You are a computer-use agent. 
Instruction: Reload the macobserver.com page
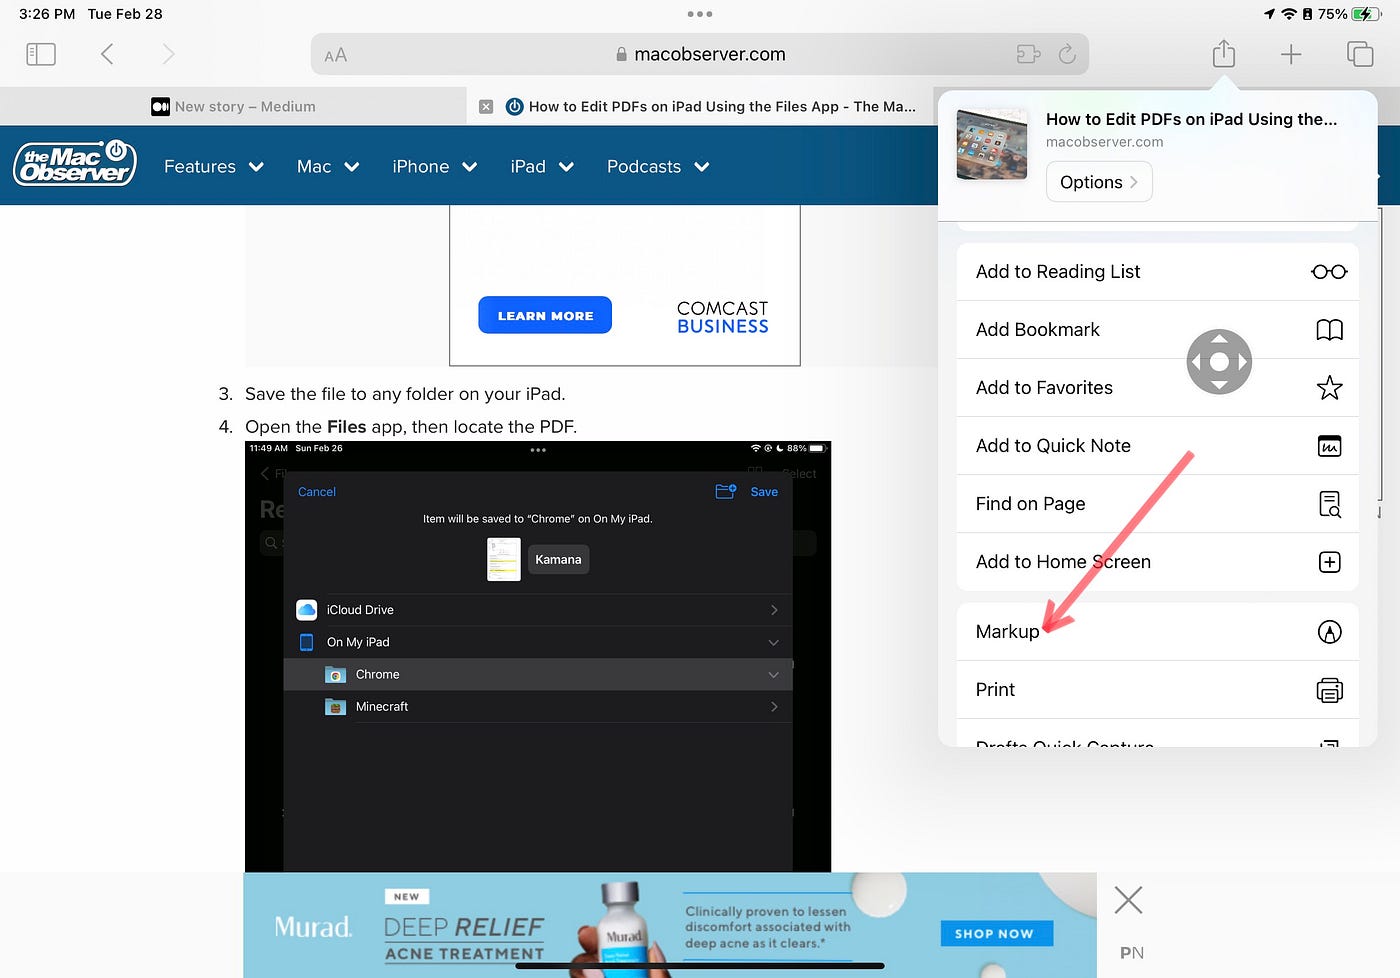point(1067,54)
